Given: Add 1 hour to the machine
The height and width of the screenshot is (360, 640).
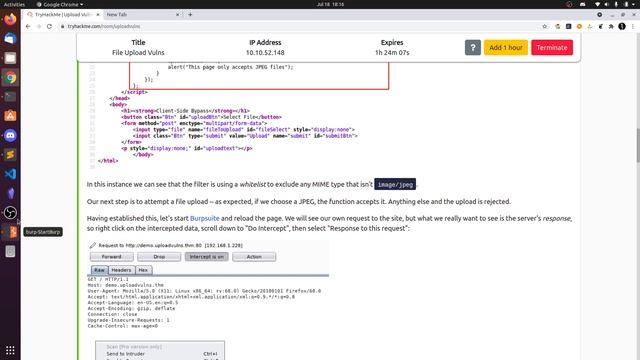Looking at the screenshot, I should click(506, 47).
